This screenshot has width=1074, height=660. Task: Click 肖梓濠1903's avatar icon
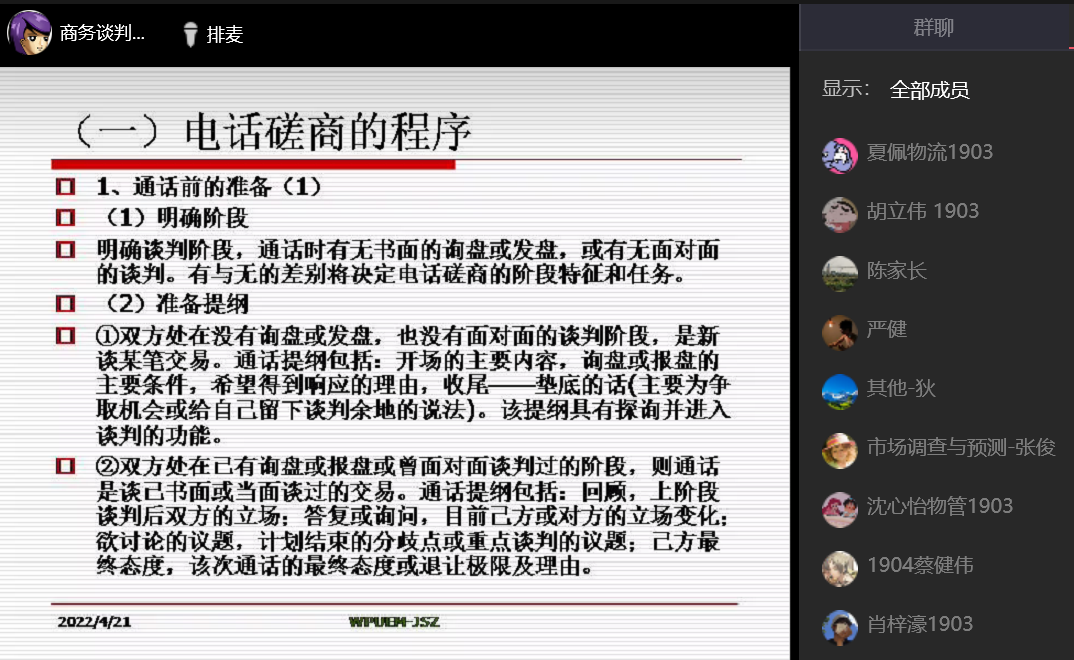839,627
